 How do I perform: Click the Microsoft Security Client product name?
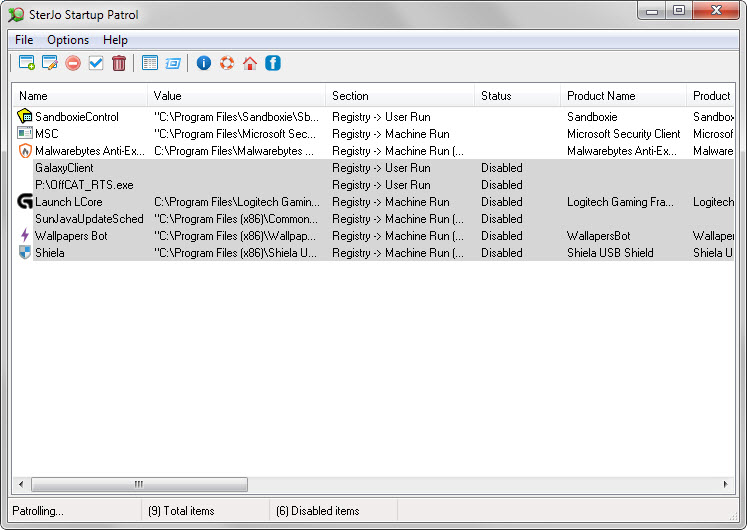pos(624,134)
